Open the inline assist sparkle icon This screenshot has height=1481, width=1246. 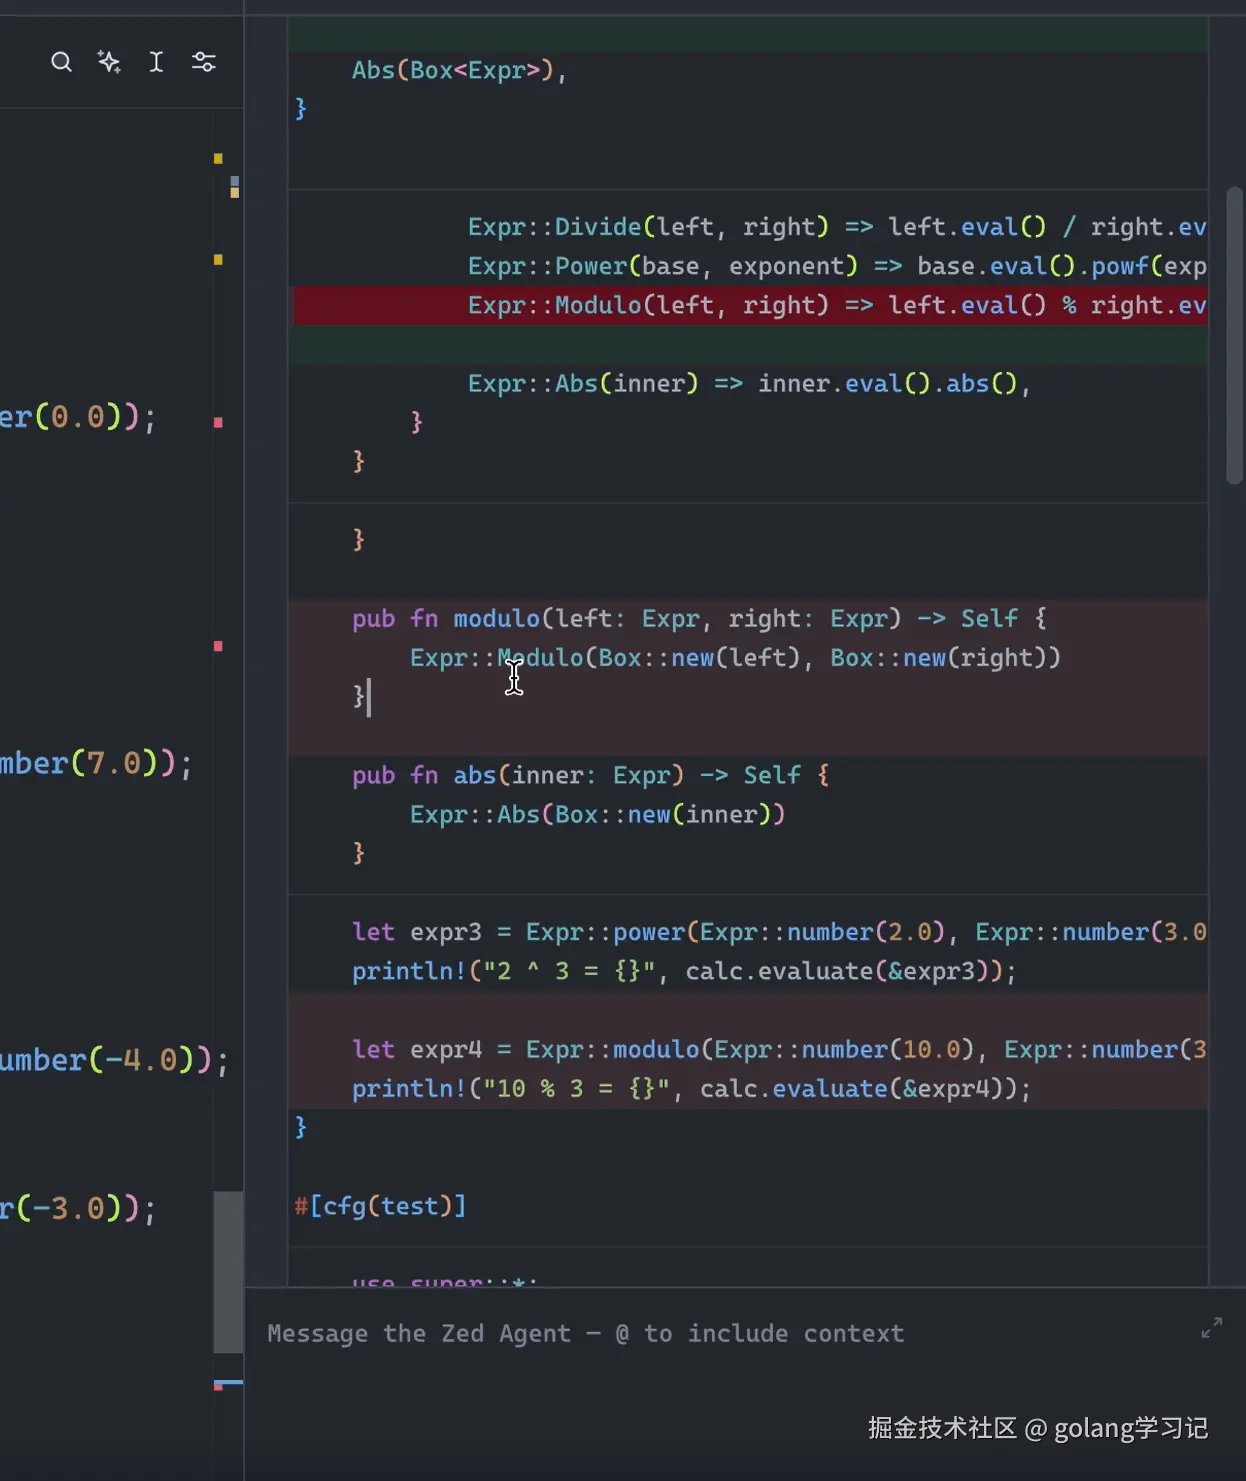[x=109, y=62]
